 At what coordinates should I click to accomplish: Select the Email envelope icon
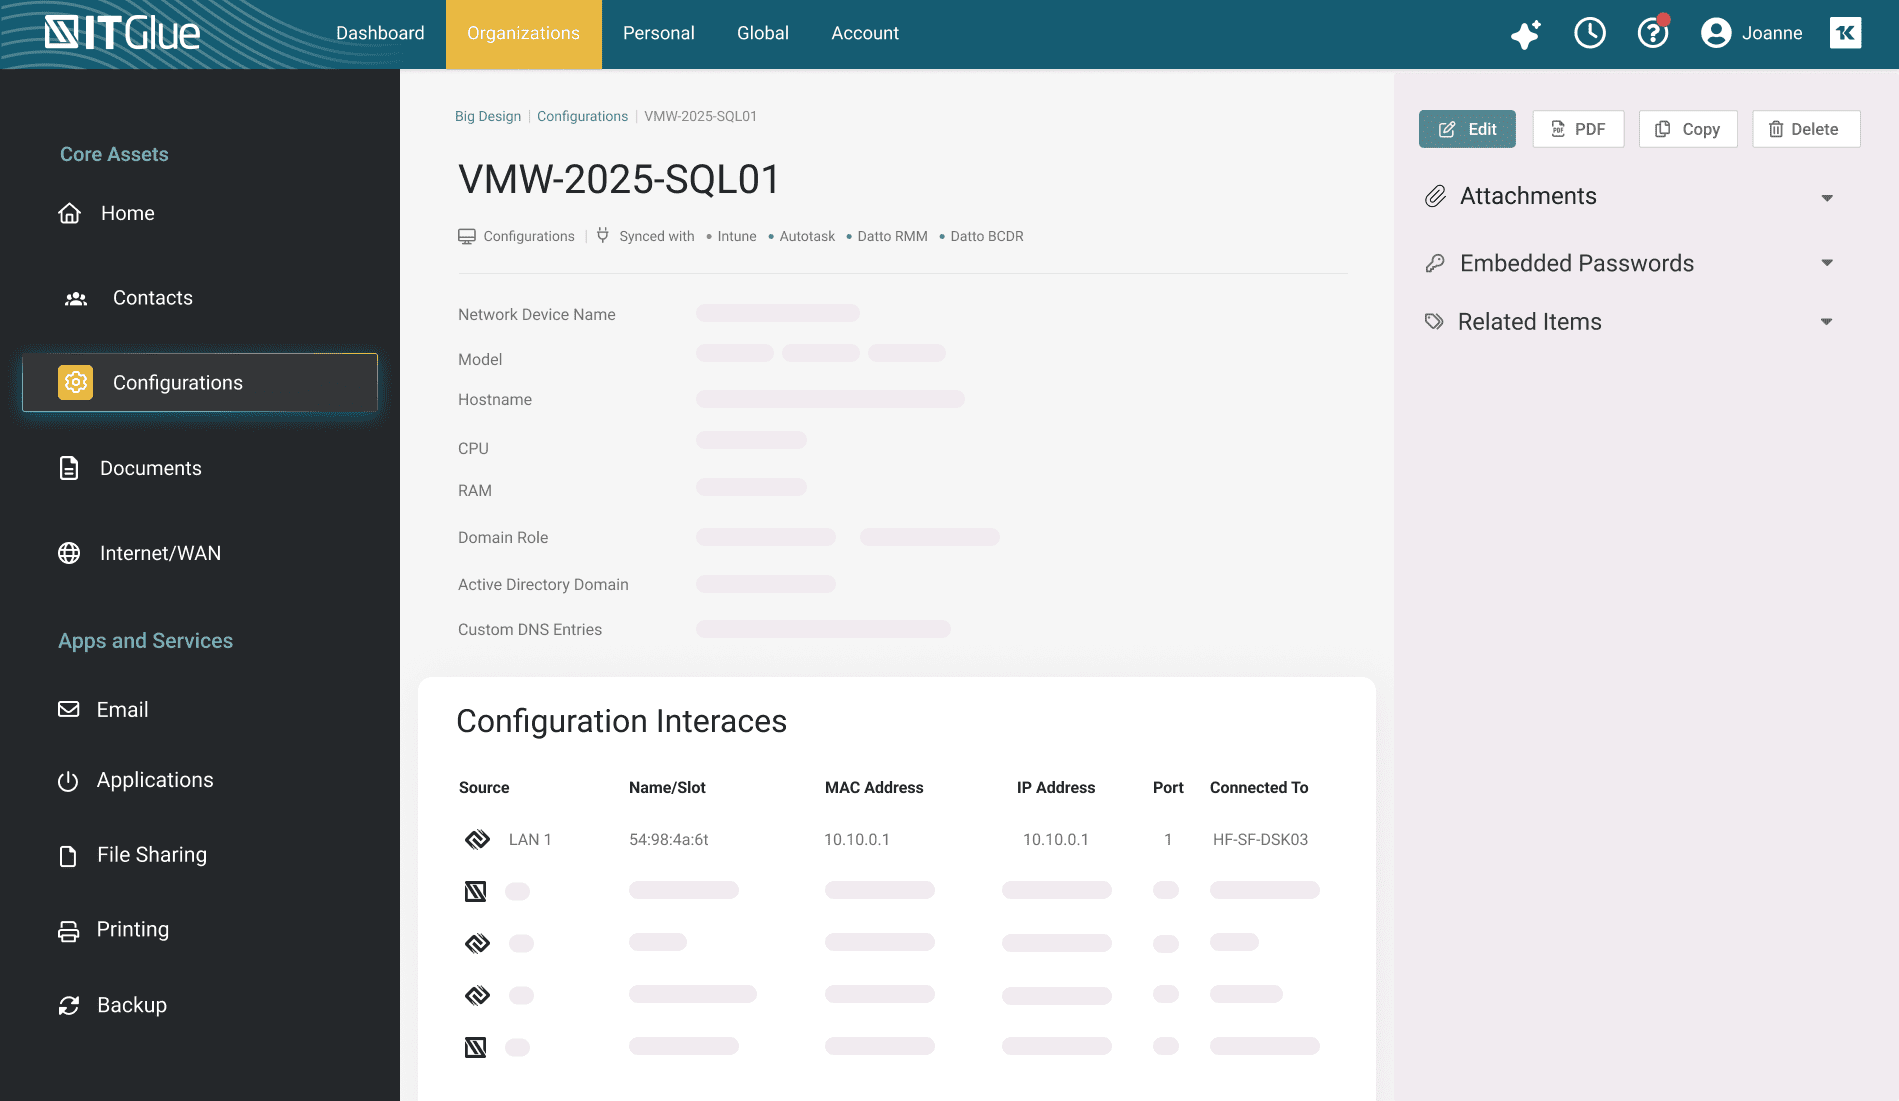(67, 709)
